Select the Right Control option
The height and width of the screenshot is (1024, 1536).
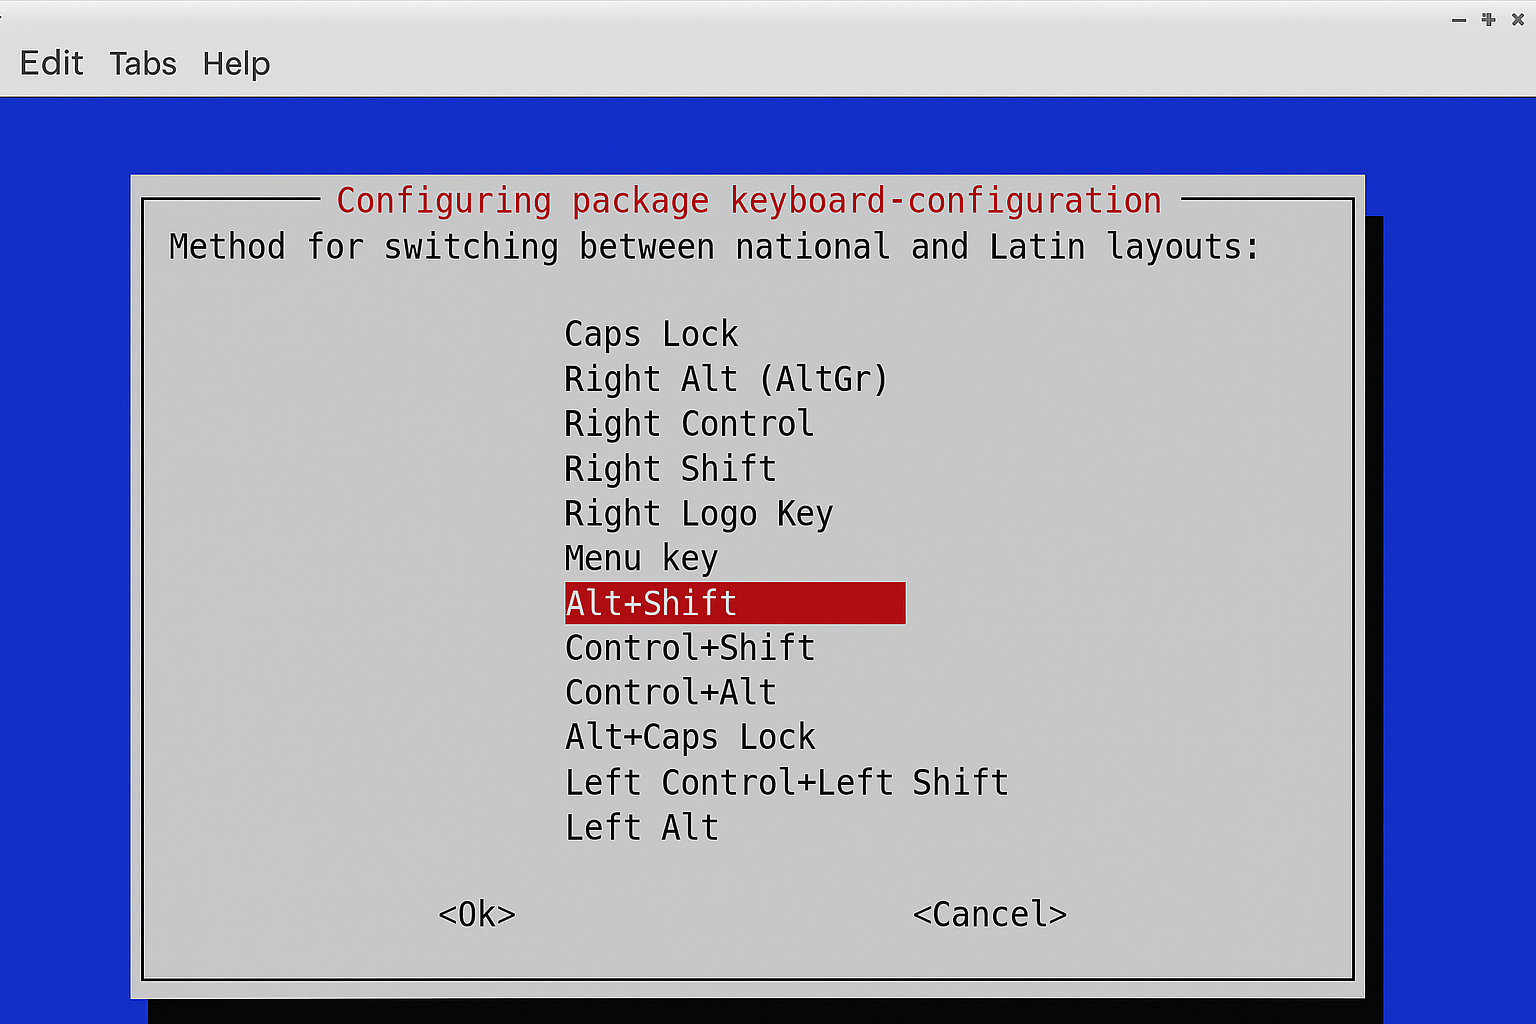click(x=687, y=423)
